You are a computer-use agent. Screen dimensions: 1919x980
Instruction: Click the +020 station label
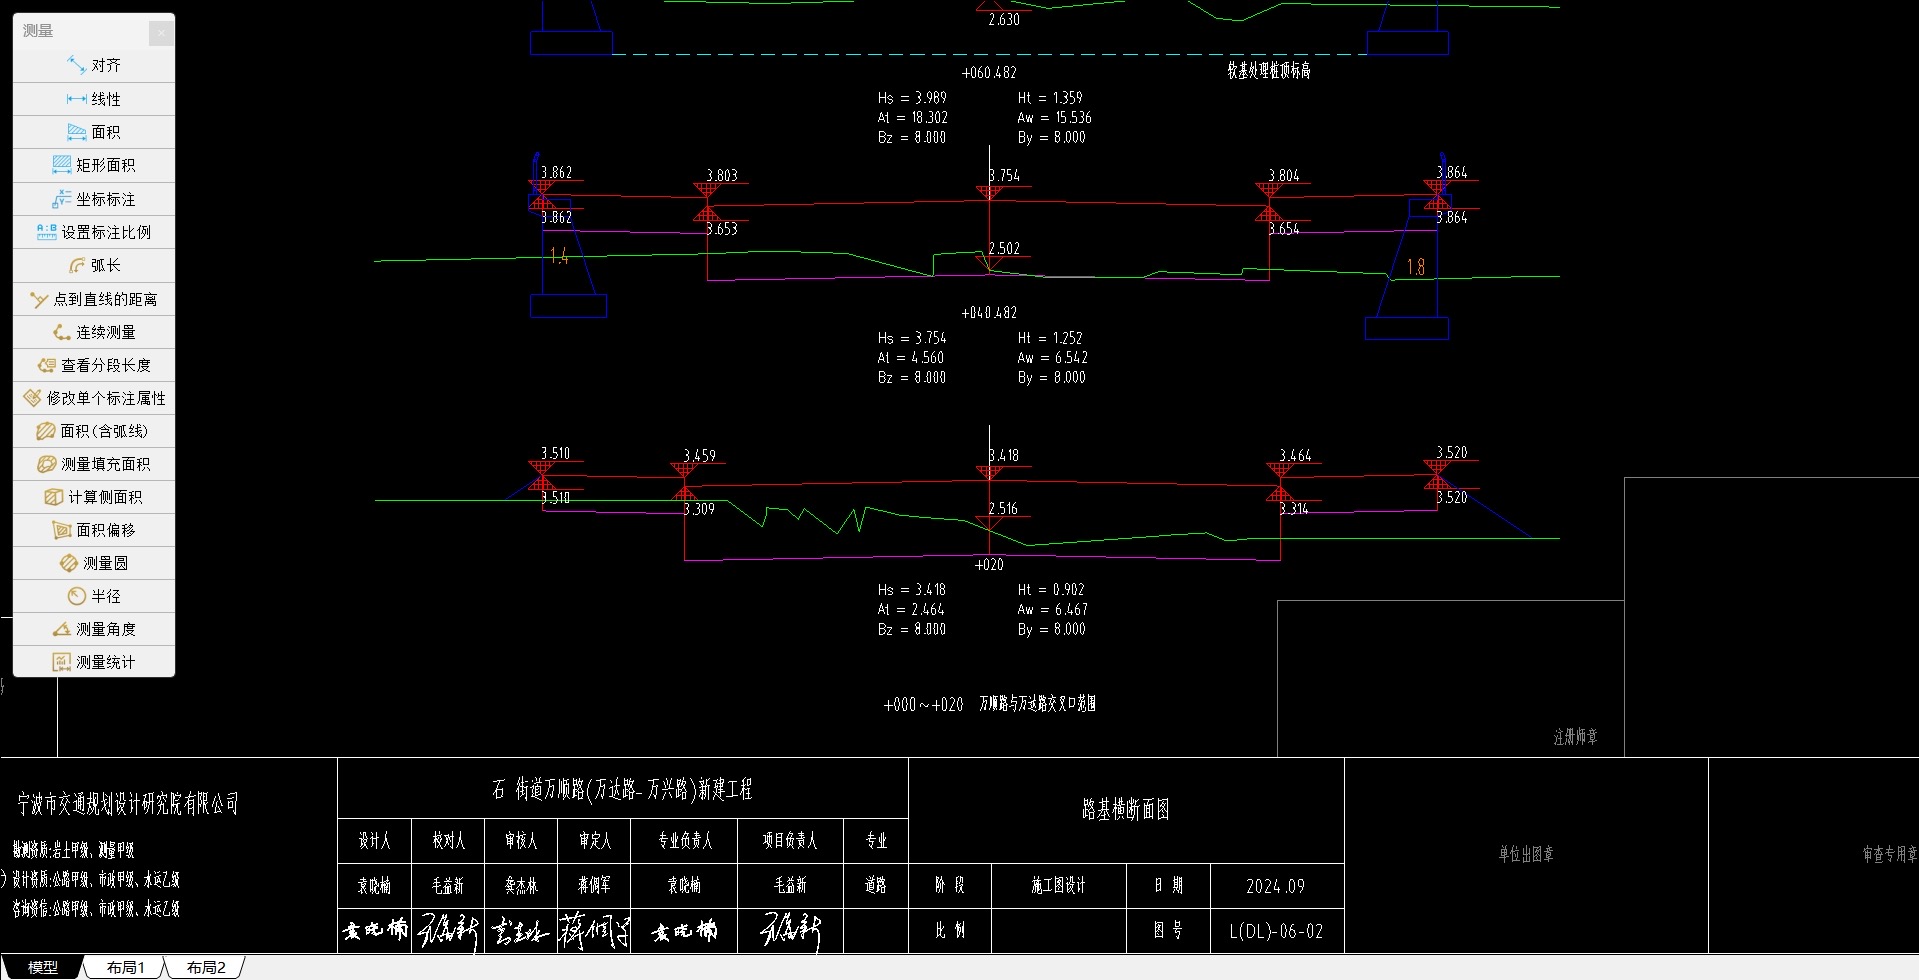pyautogui.click(x=989, y=565)
